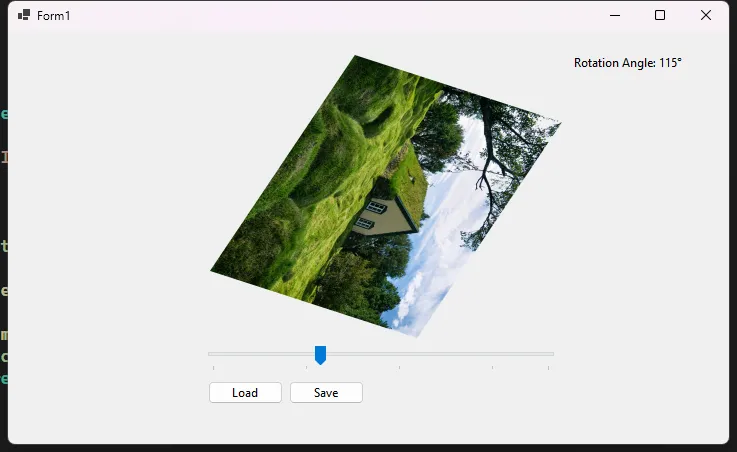Minimize the Form1 window
This screenshot has width=737, height=452.
tap(613, 15)
